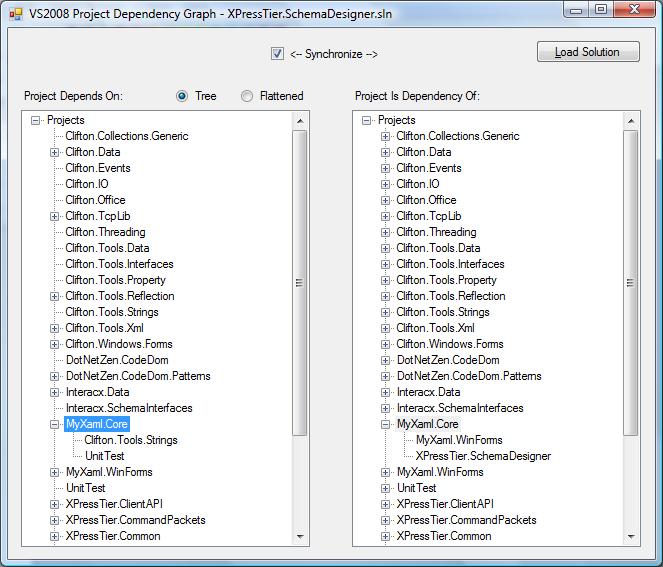Expand Clifton.Windows.Forms in left tree
Image resolution: width=663 pixels, height=567 pixels.
point(55,344)
